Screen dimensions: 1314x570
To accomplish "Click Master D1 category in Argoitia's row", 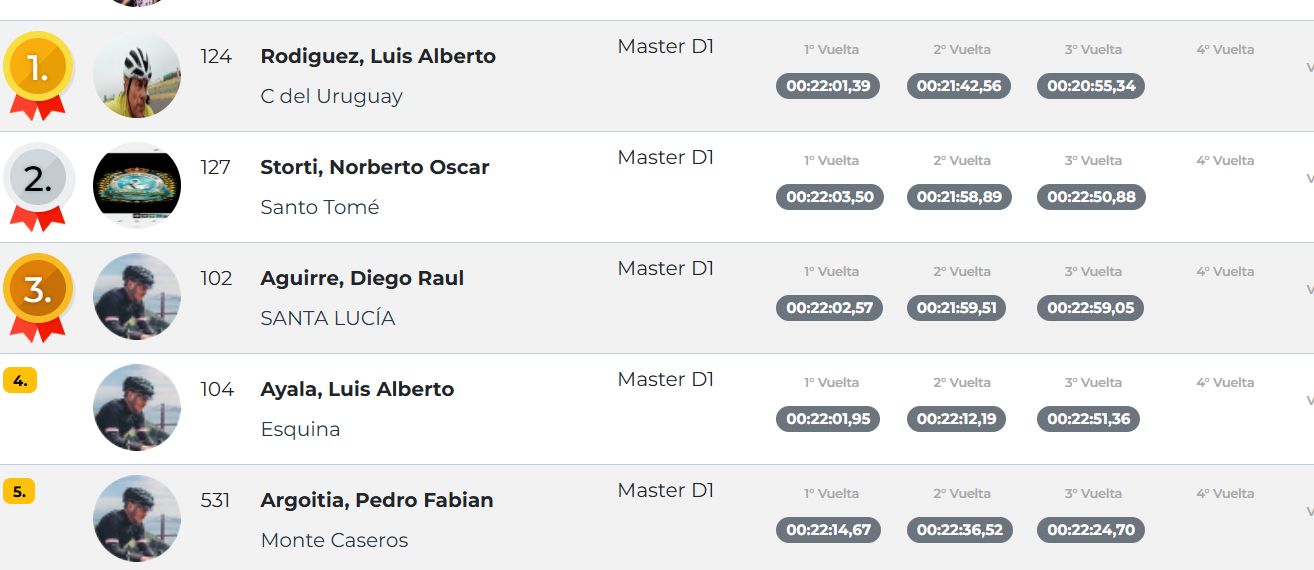I will click(x=666, y=490).
